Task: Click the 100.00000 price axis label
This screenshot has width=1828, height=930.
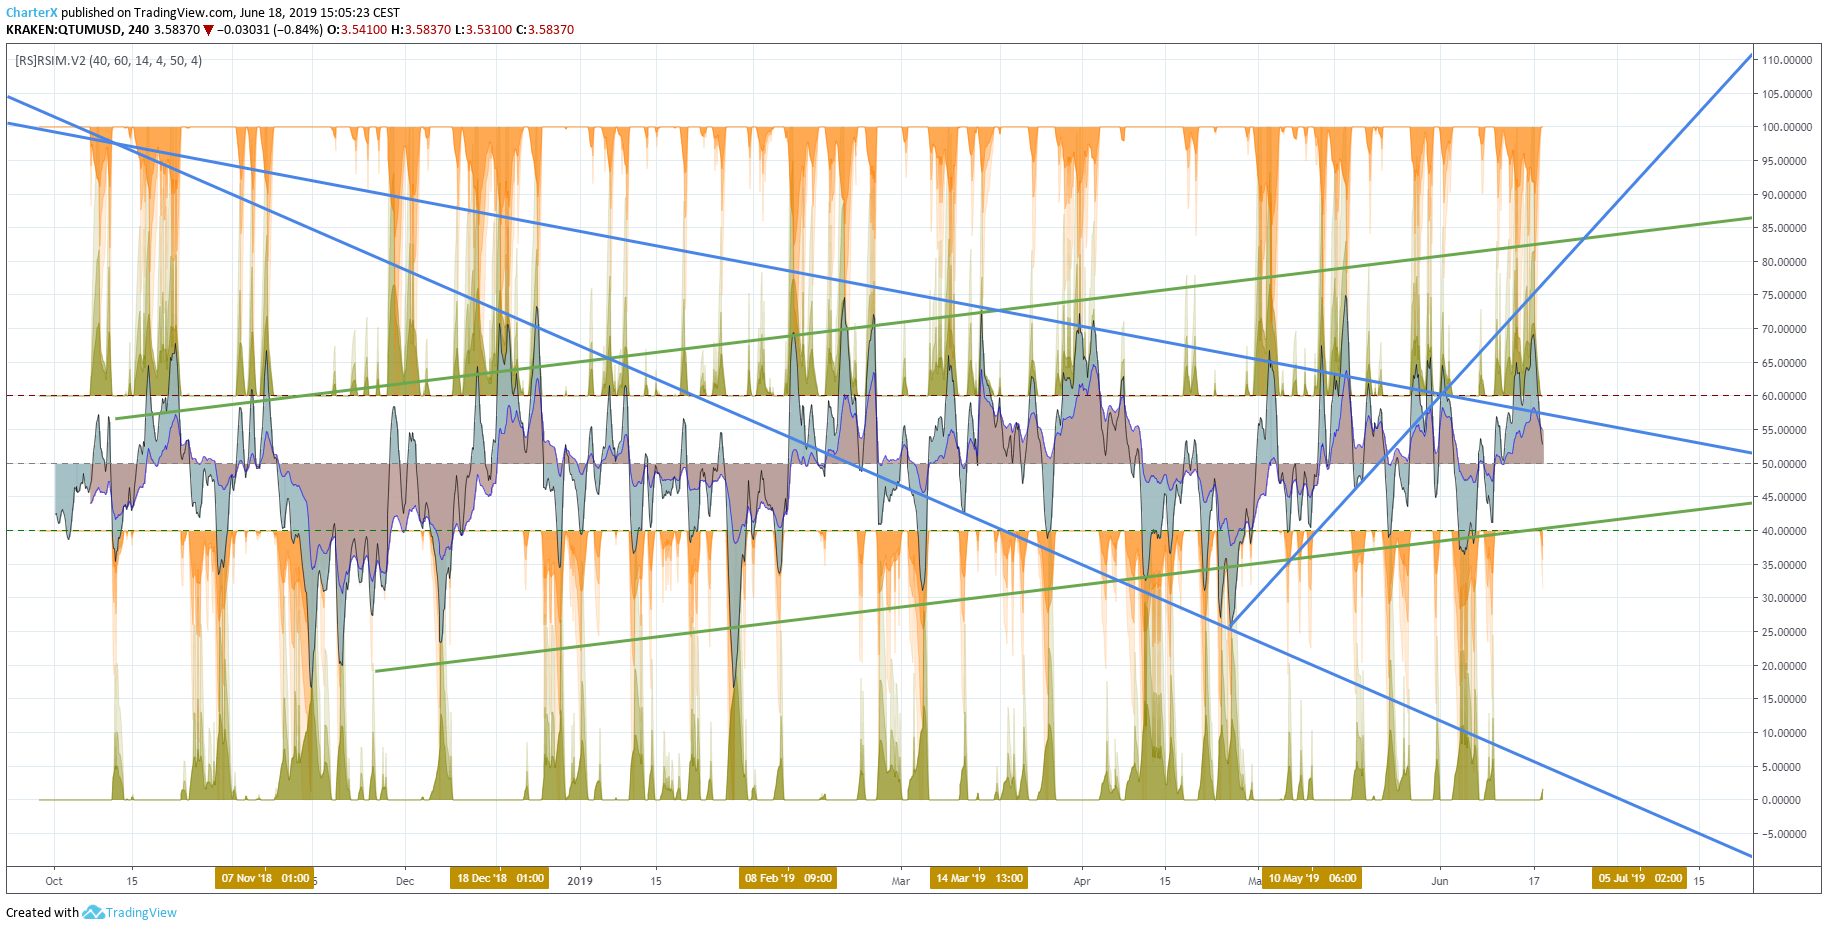Action: point(1787,127)
